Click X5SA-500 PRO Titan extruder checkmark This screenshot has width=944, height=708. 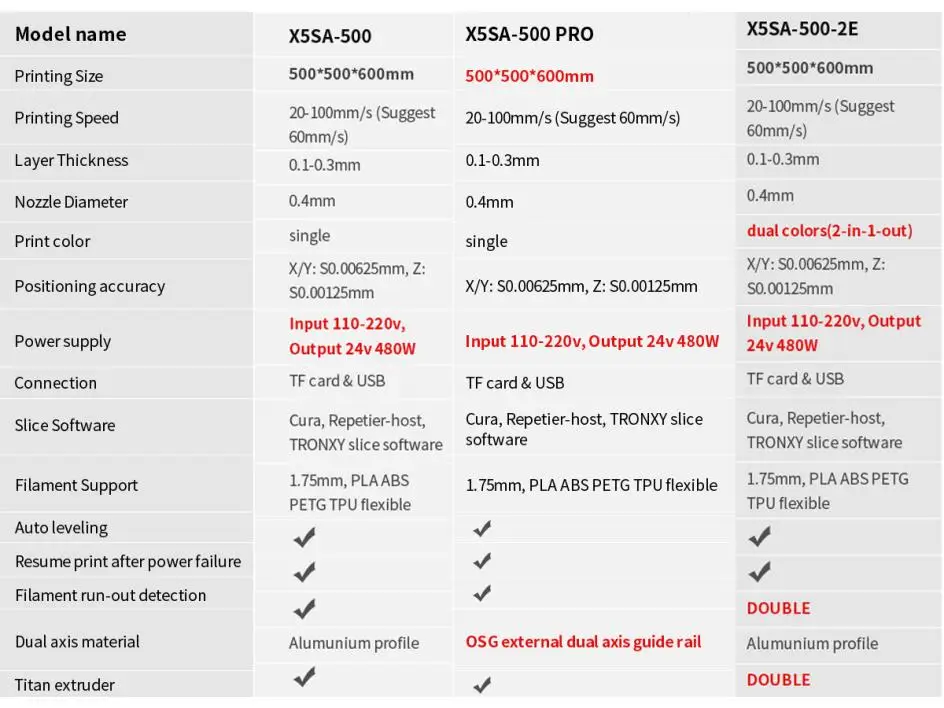pos(482,685)
